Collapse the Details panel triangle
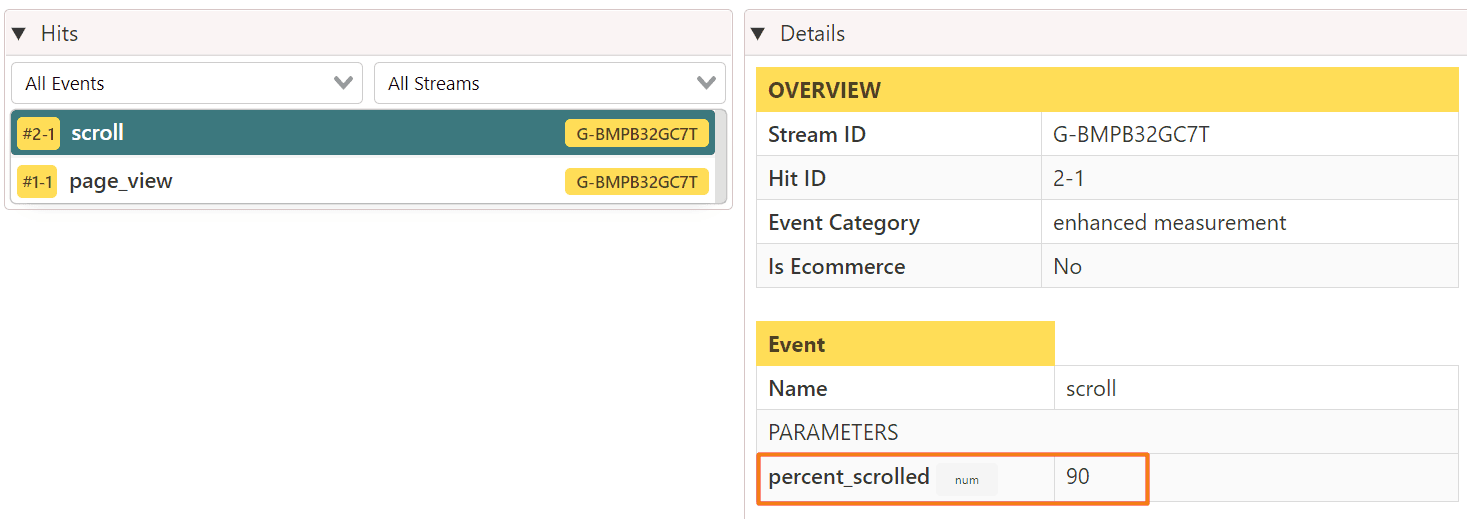Screen dimensions: 1467x519 coord(759,34)
